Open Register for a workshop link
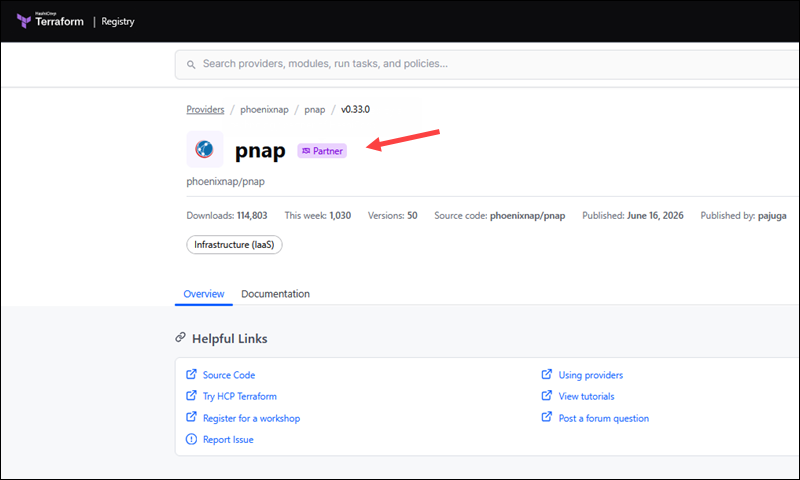 [252, 418]
